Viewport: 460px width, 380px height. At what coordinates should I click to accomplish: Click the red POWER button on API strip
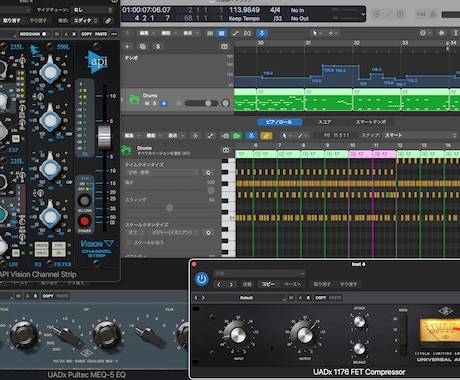pos(84,221)
